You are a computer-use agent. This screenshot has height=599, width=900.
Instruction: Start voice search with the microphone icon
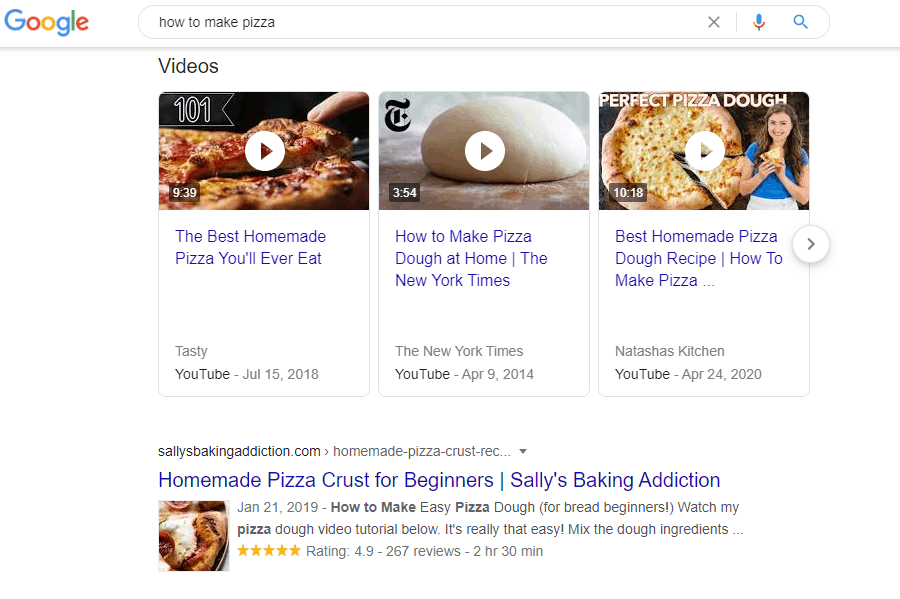click(x=758, y=21)
